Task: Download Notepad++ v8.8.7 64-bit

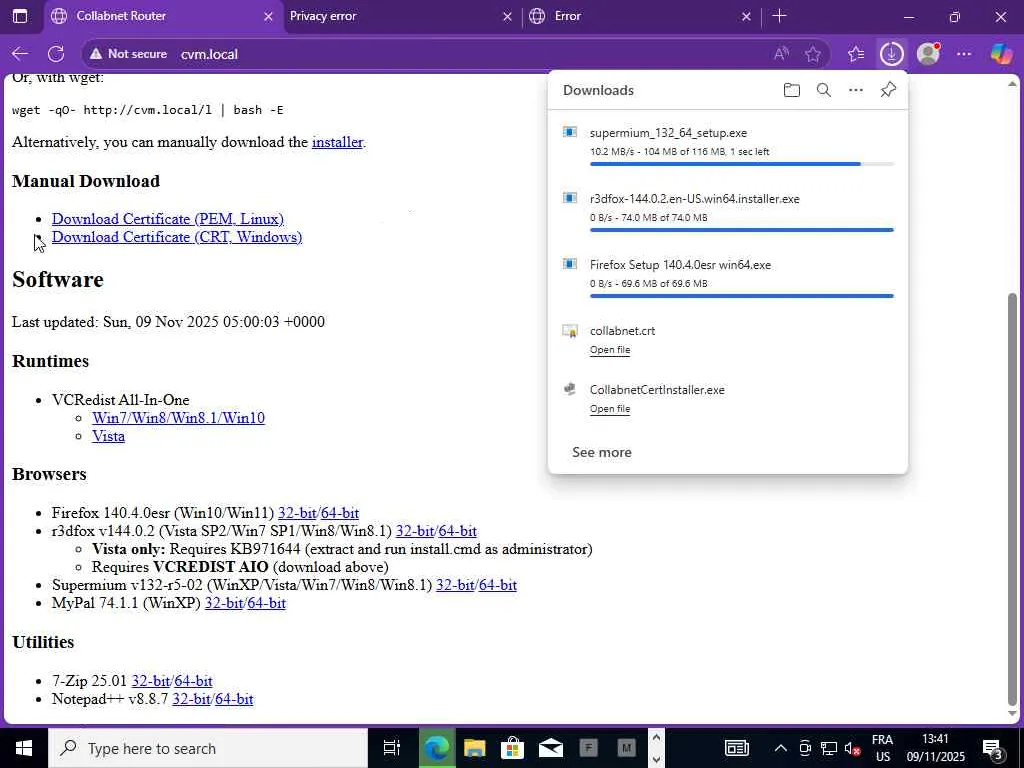Action: pos(234,699)
